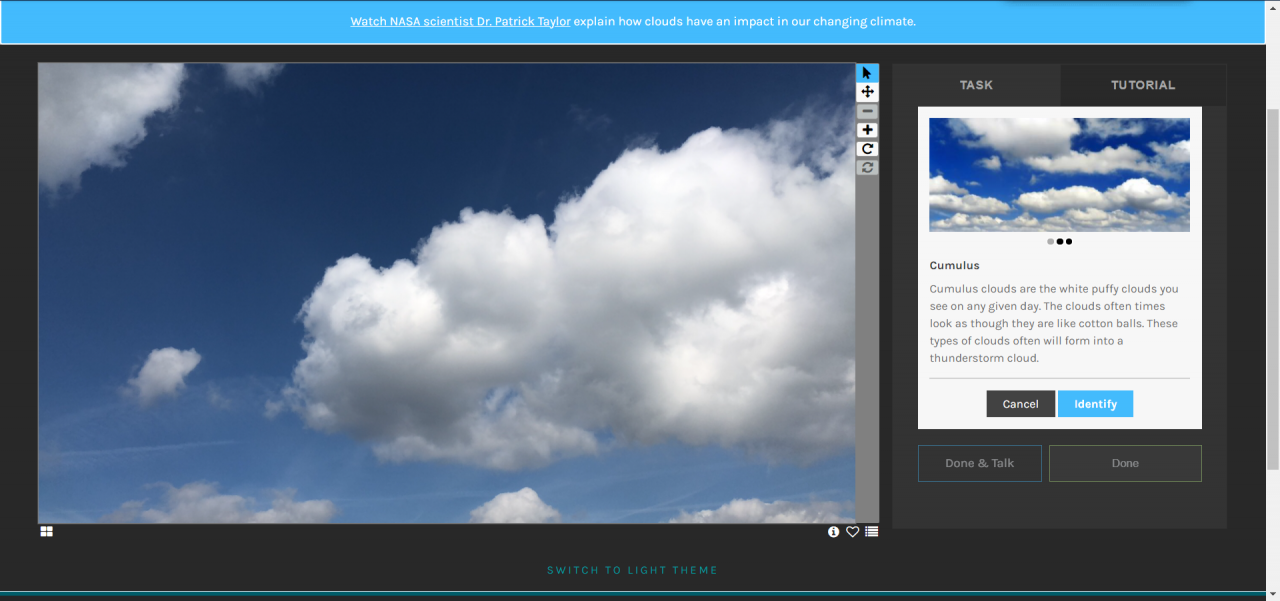Click the Cumulus heading text
Viewport: 1280px width, 601px height.
[954, 266]
